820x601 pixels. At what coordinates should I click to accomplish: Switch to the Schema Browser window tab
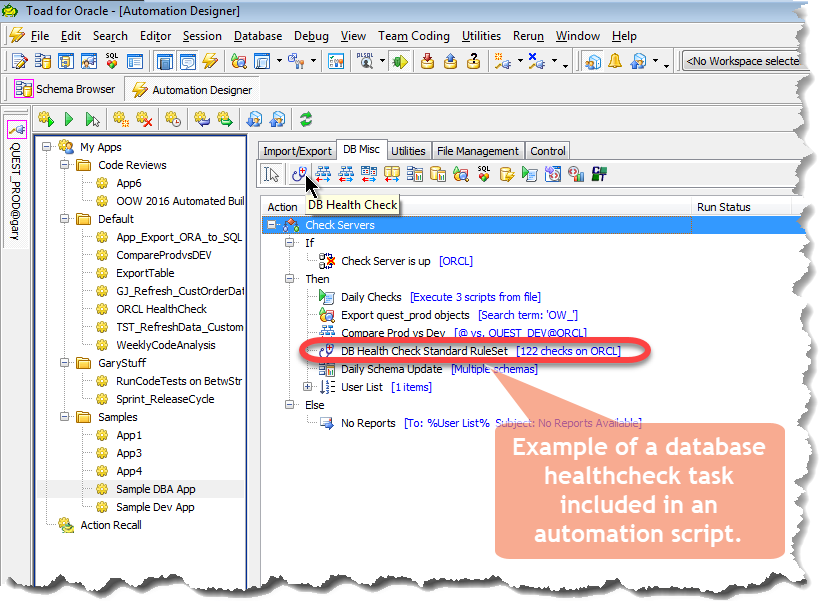click(65, 89)
